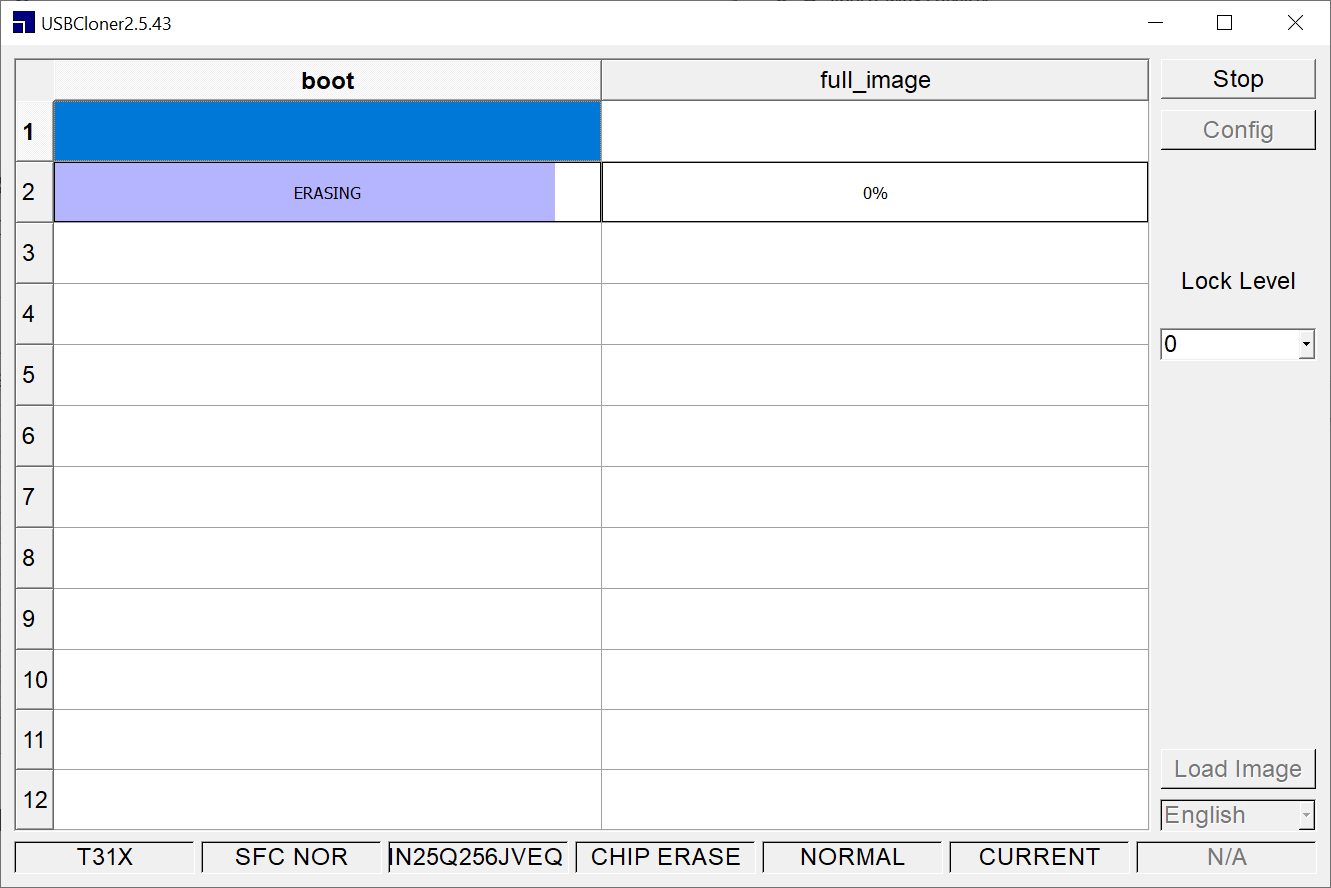Screen dimensions: 1331x888
Task: Select row header 1
Action: (35, 131)
